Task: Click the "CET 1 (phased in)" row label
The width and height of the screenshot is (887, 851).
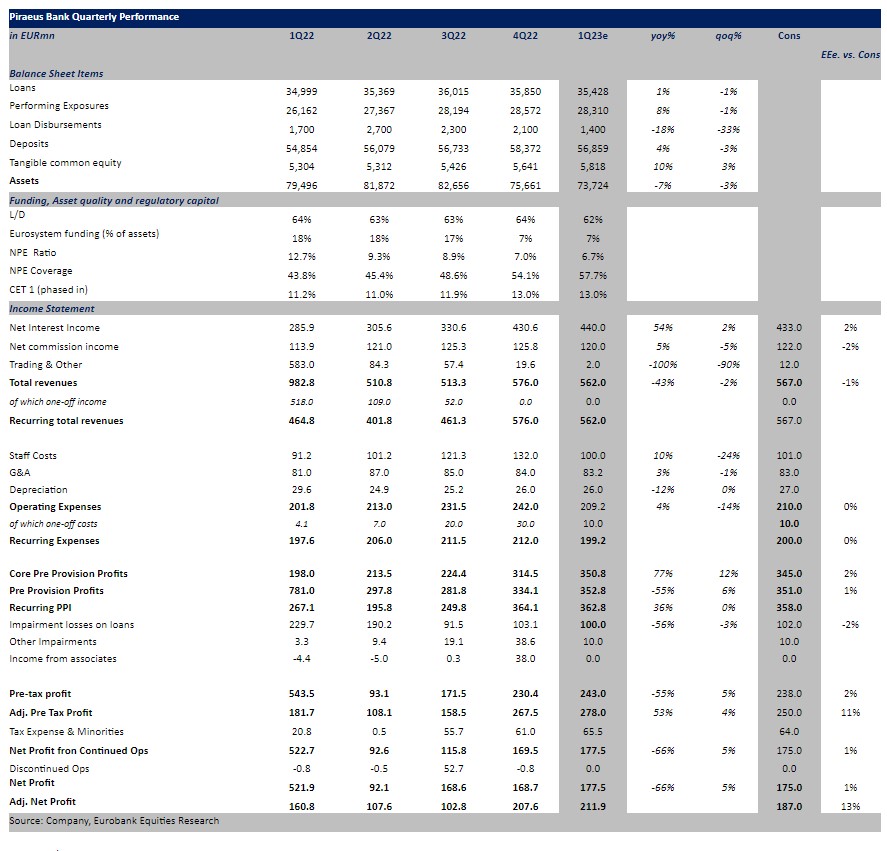Action: tap(48, 290)
